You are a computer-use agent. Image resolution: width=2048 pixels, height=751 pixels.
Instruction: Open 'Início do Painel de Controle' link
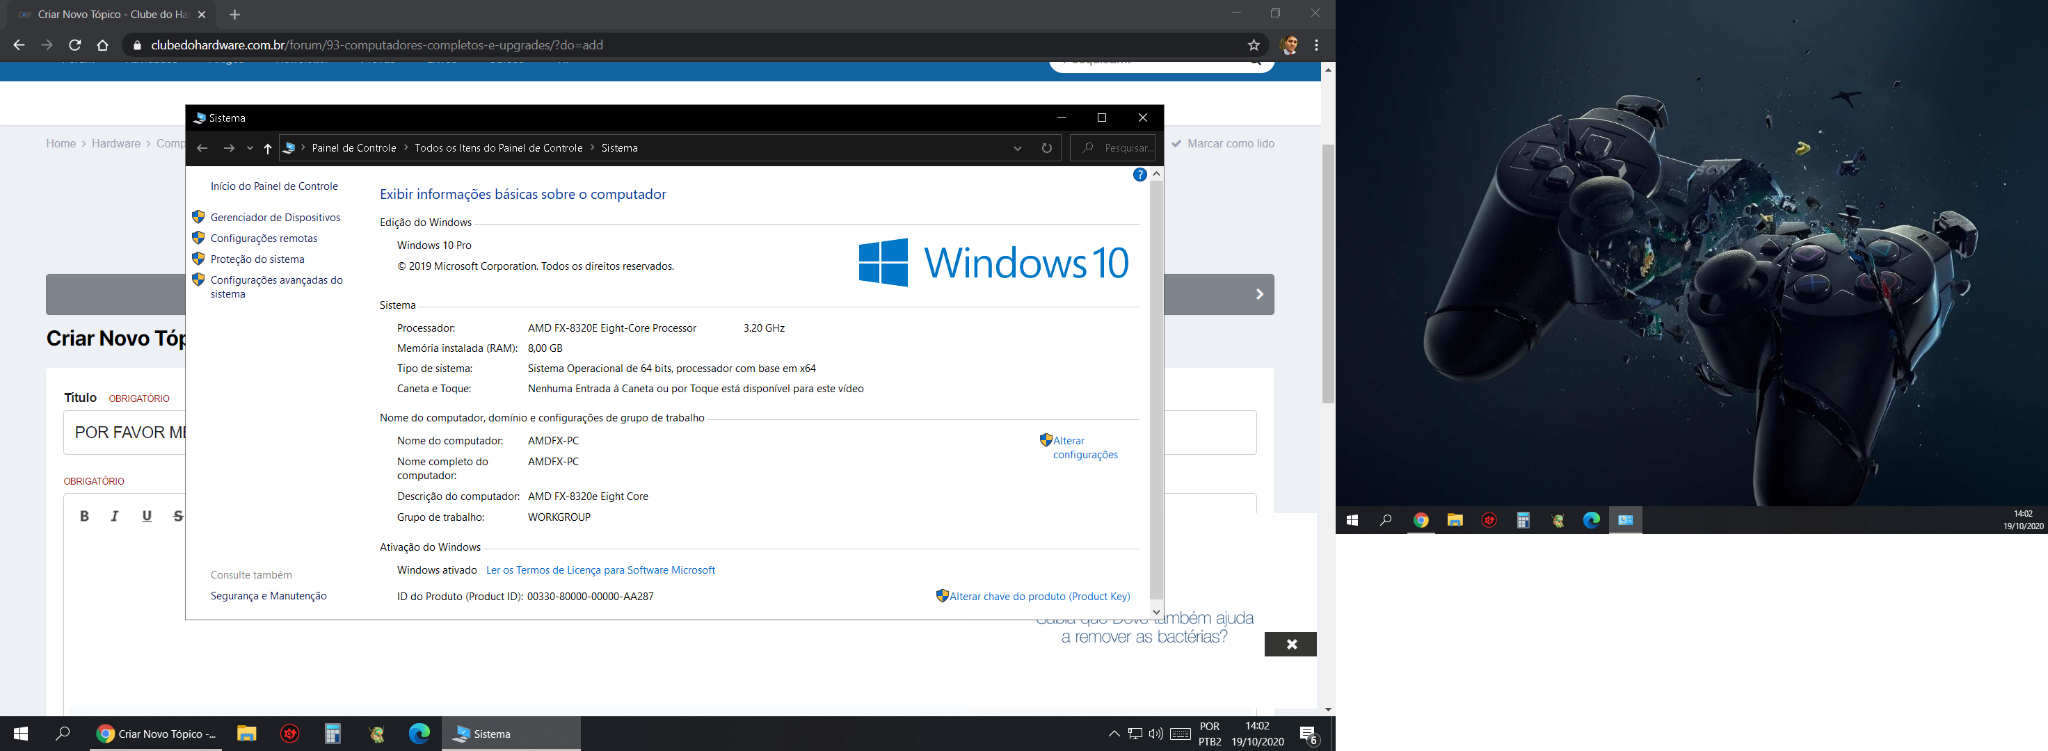point(274,186)
